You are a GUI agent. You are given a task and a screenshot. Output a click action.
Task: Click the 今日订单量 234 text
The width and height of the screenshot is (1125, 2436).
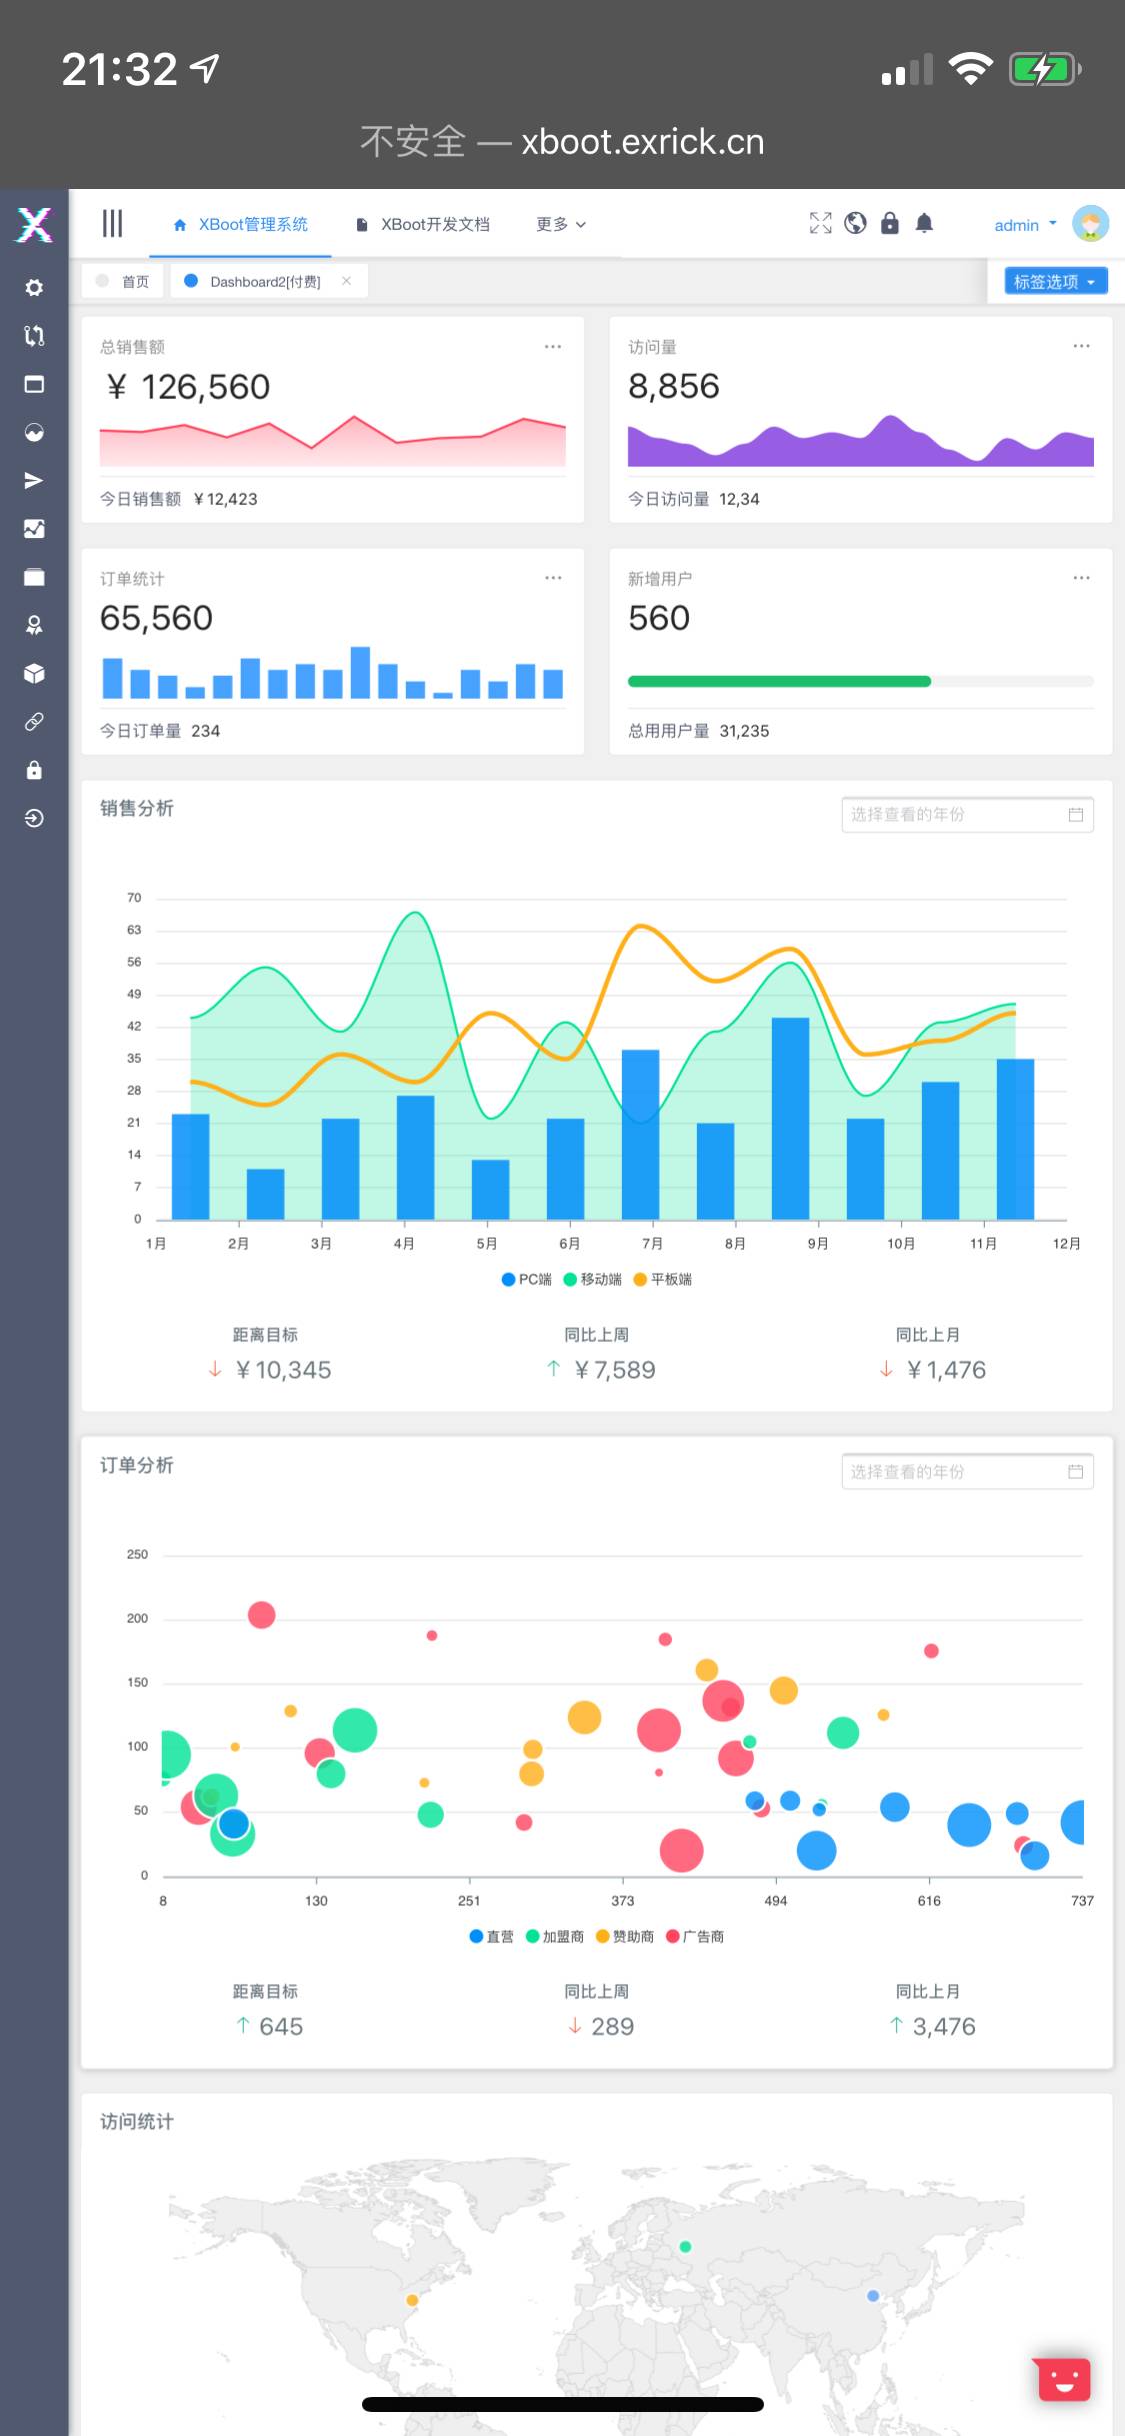(x=160, y=731)
